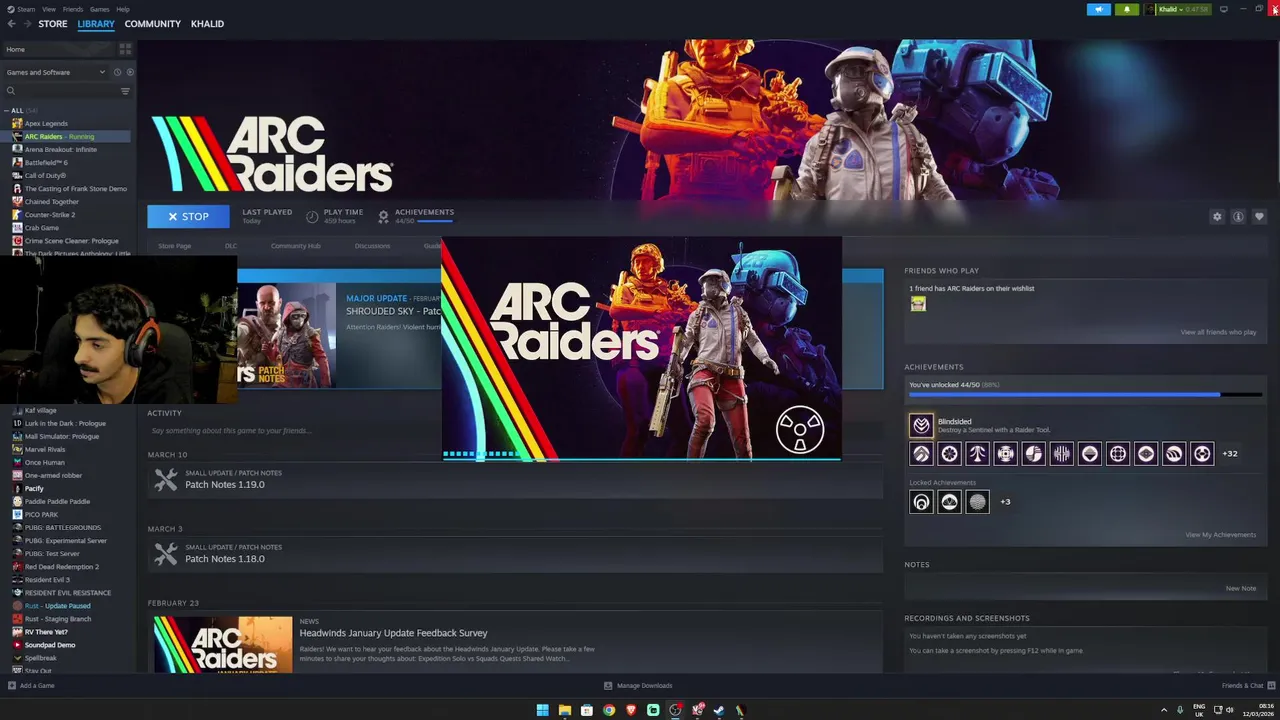Open the Community Hub link
The image size is (1280, 720).
tap(295, 246)
